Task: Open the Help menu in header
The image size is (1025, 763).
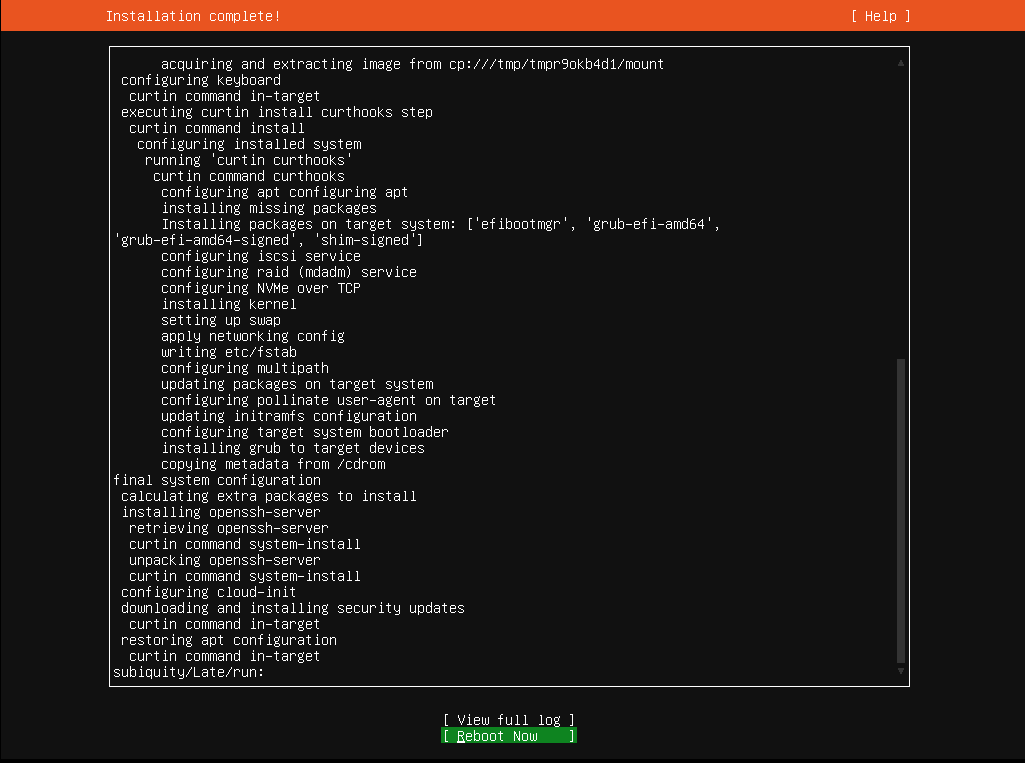Action: pos(881,16)
